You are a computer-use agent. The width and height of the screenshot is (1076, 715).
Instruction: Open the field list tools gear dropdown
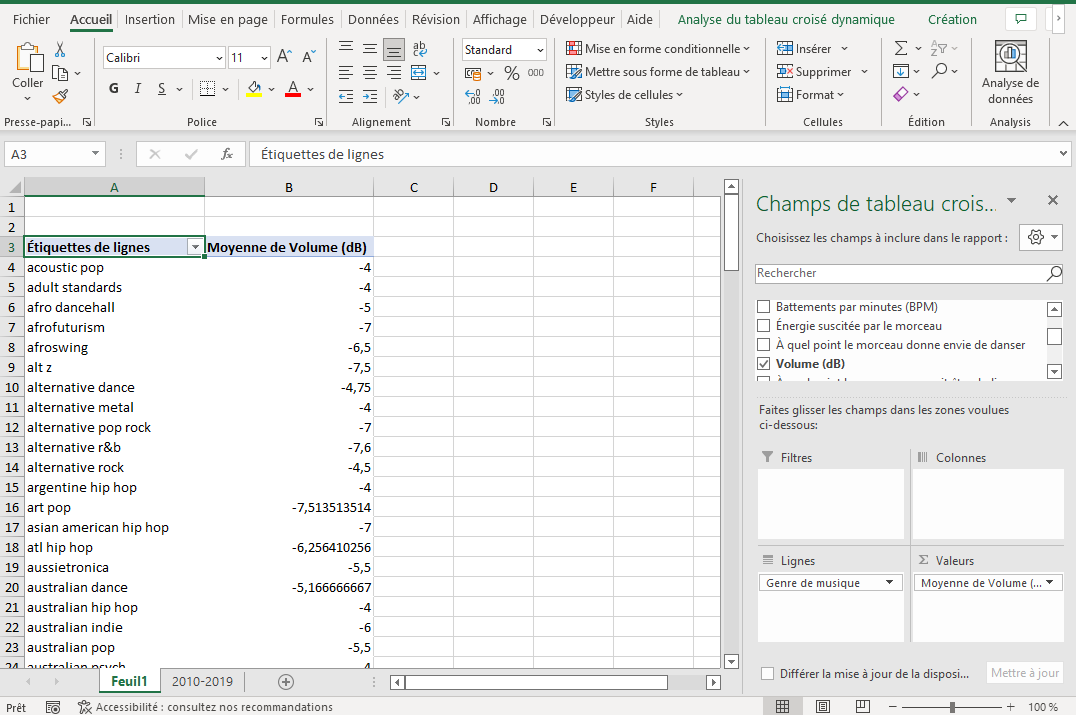click(1041, 237)
